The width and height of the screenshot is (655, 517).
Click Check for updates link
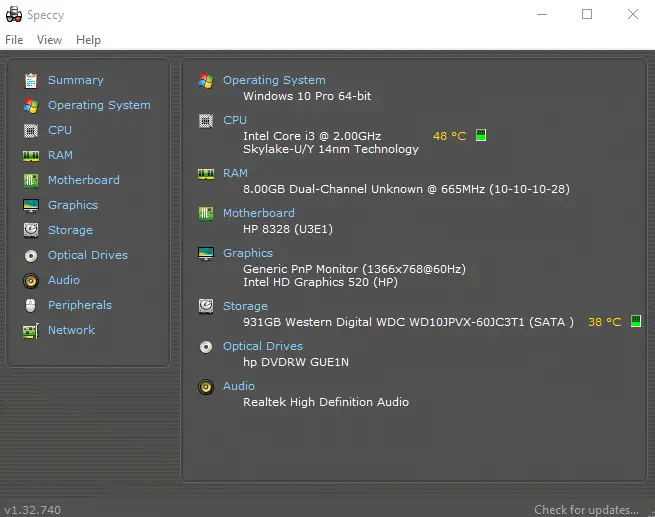point(586,510)
